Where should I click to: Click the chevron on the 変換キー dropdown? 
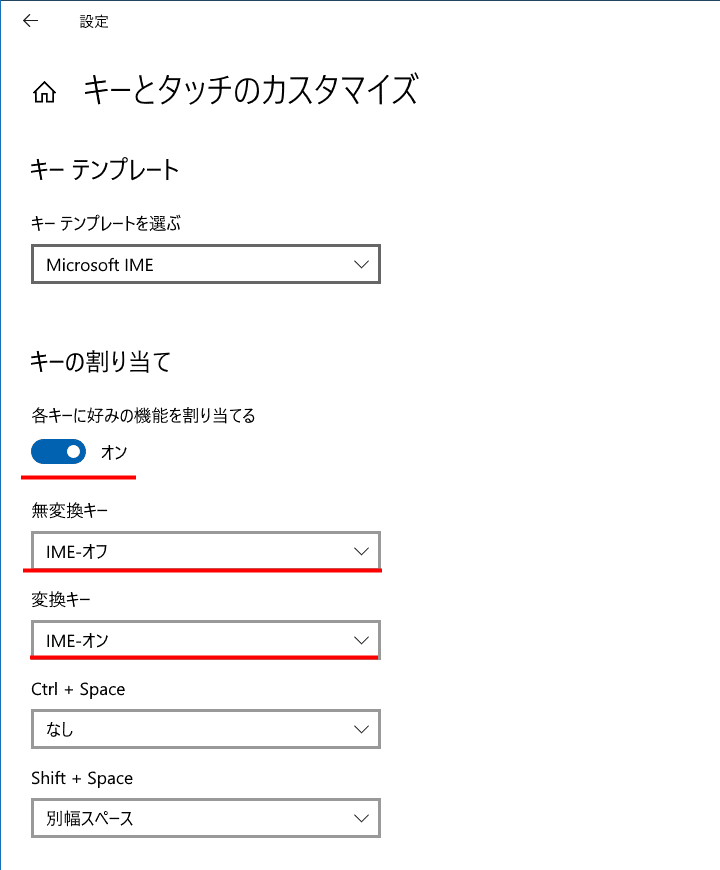(362, 640)
